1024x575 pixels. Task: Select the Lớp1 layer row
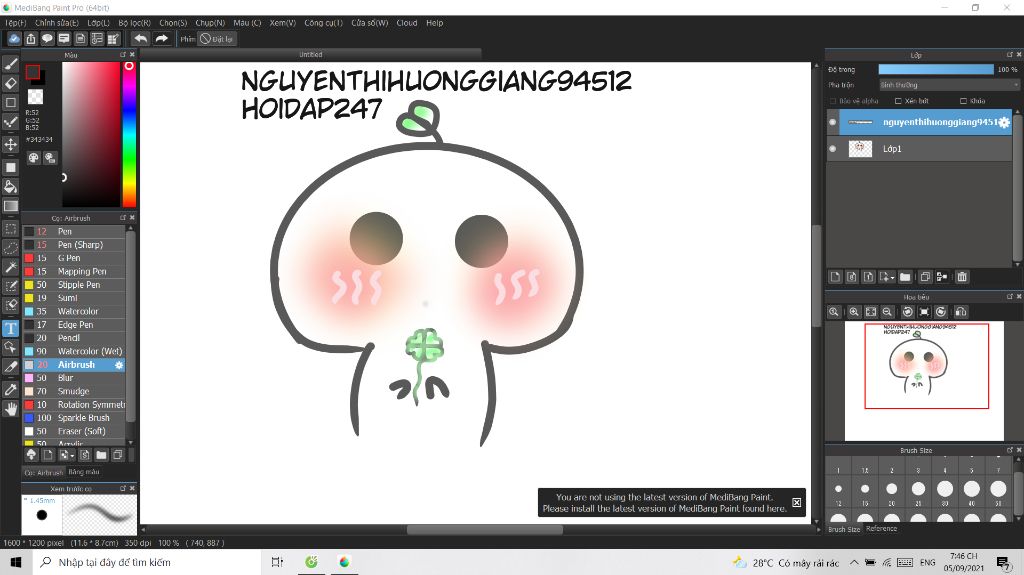[x=919, y=149]
